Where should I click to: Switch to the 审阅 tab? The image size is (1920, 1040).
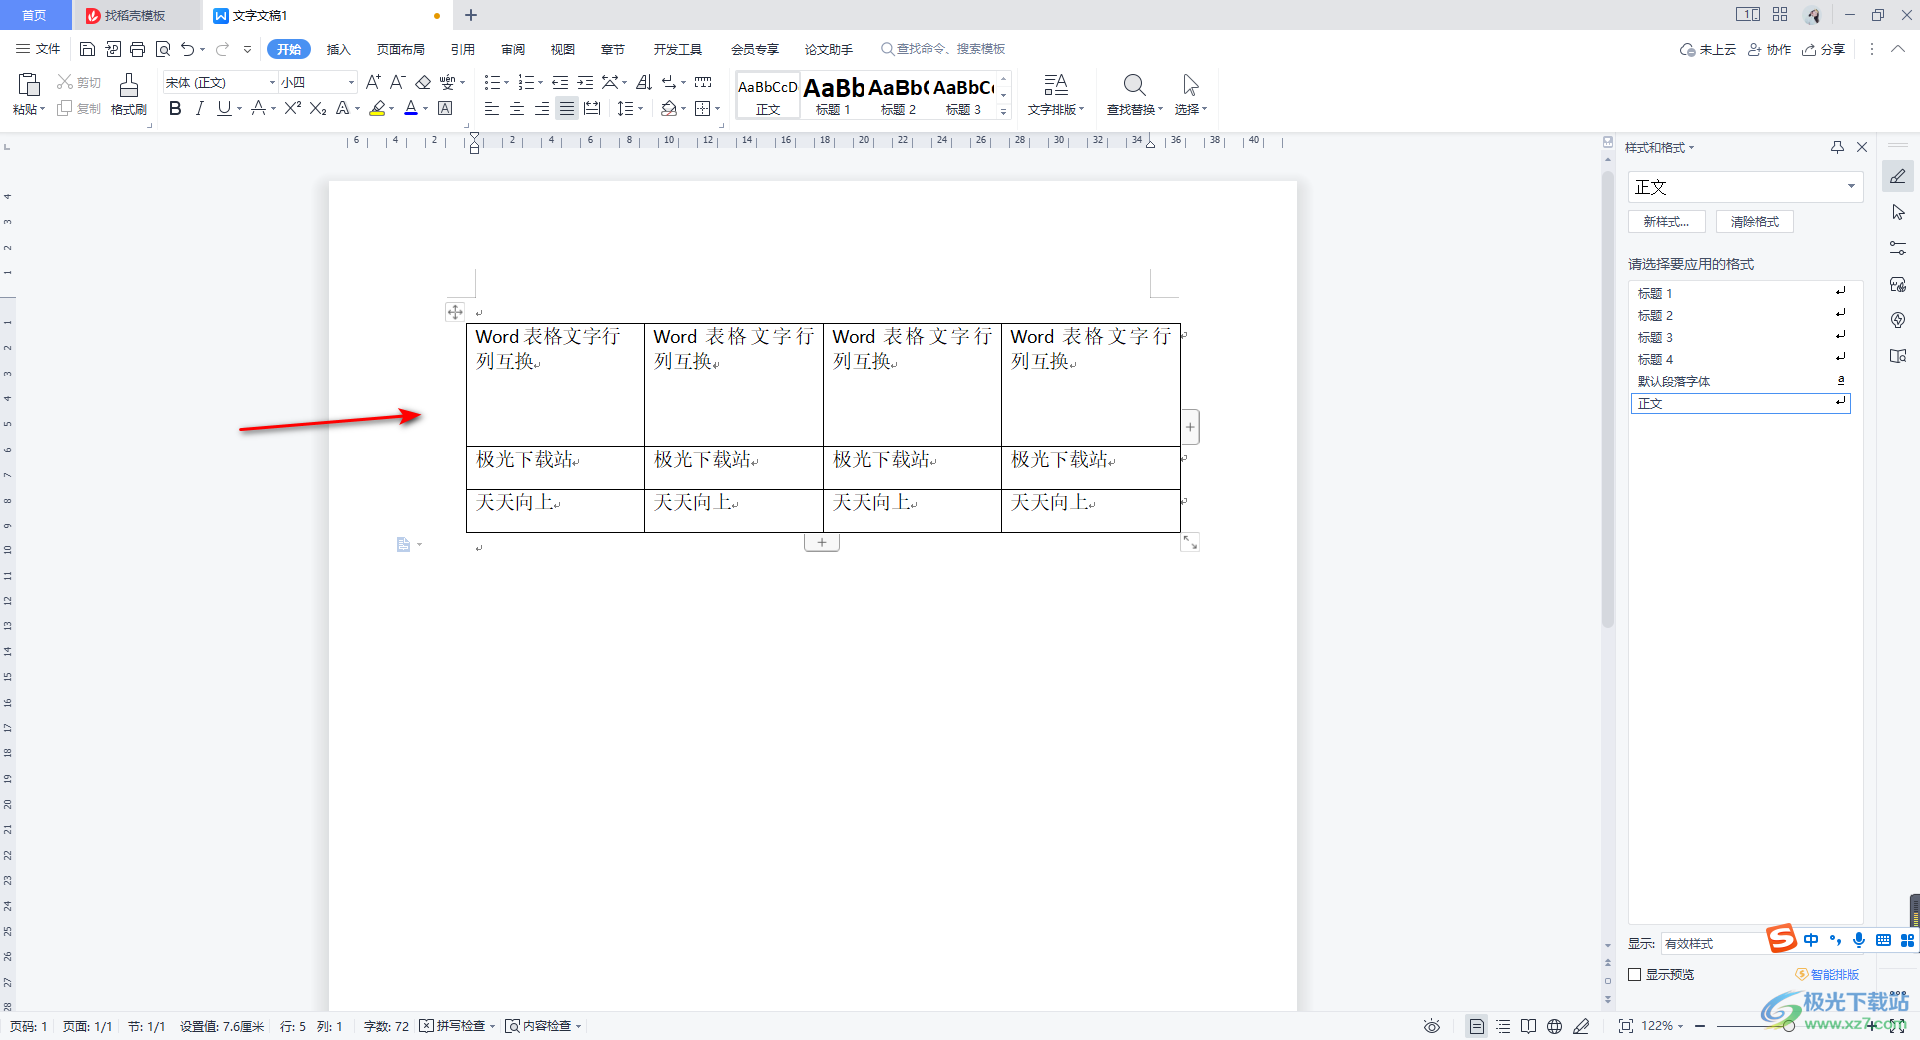513,49
